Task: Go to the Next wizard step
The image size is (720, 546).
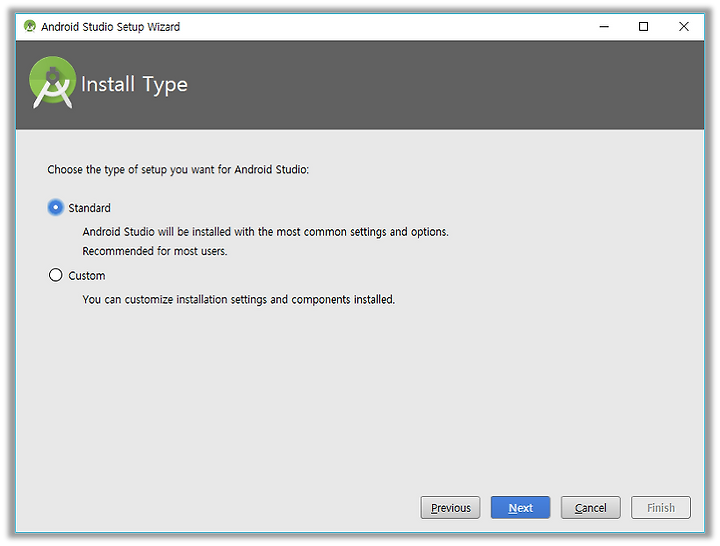Action: [x=520, y=507]
